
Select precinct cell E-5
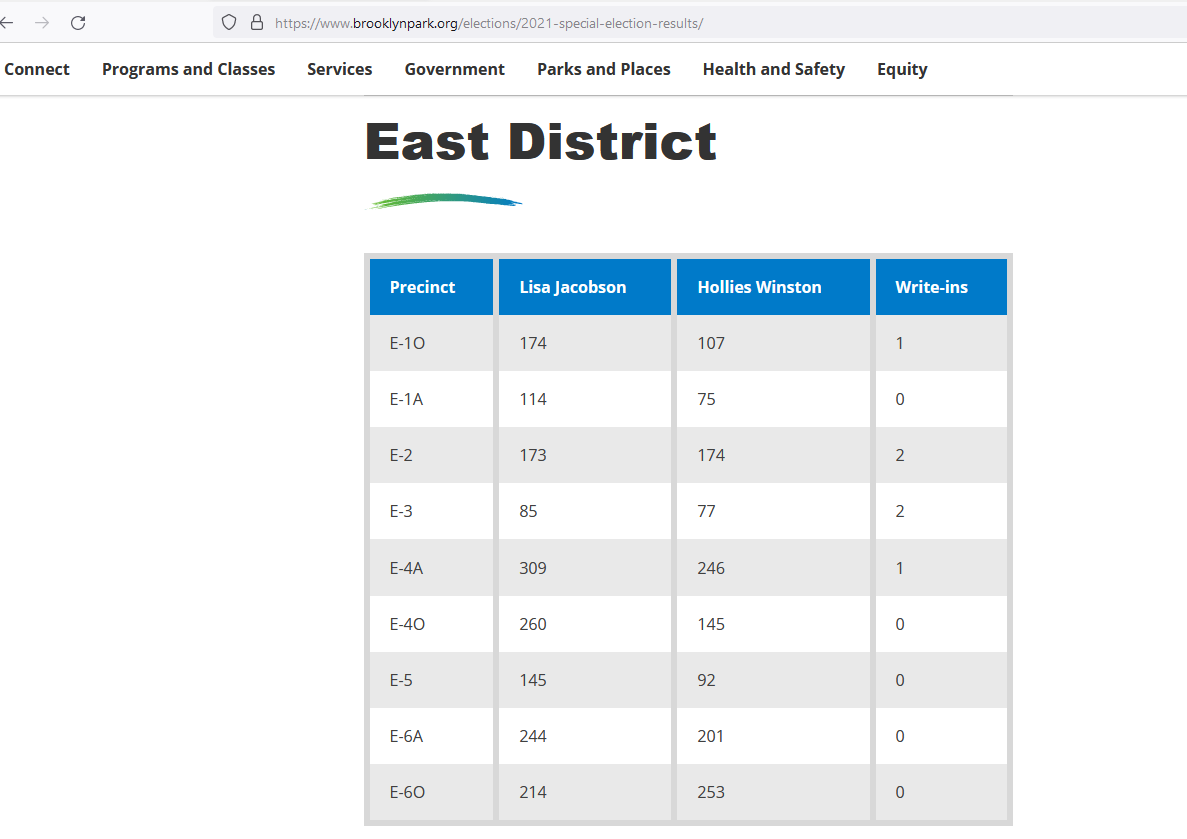[431, 680]
